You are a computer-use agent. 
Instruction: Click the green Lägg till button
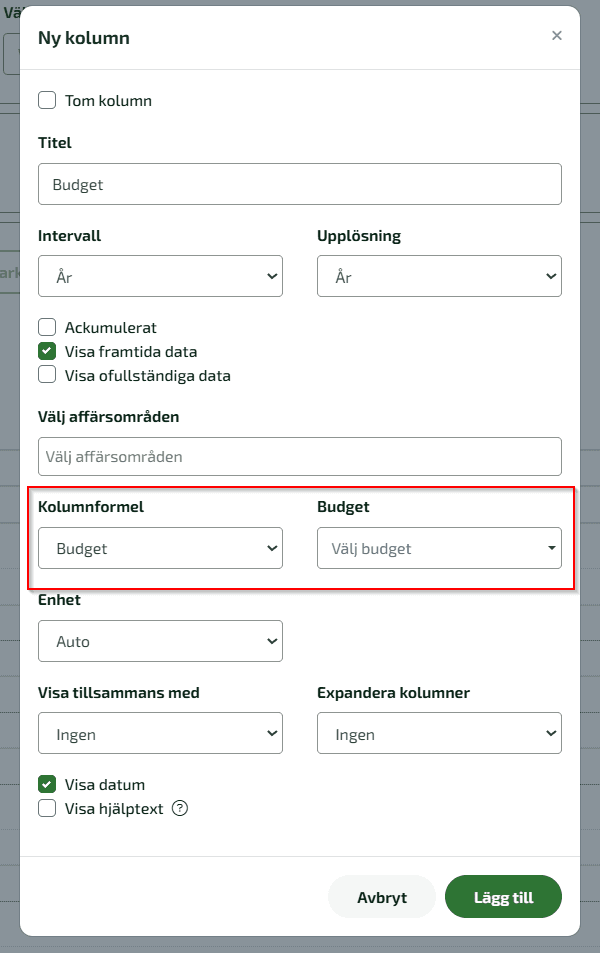(503, 897)
